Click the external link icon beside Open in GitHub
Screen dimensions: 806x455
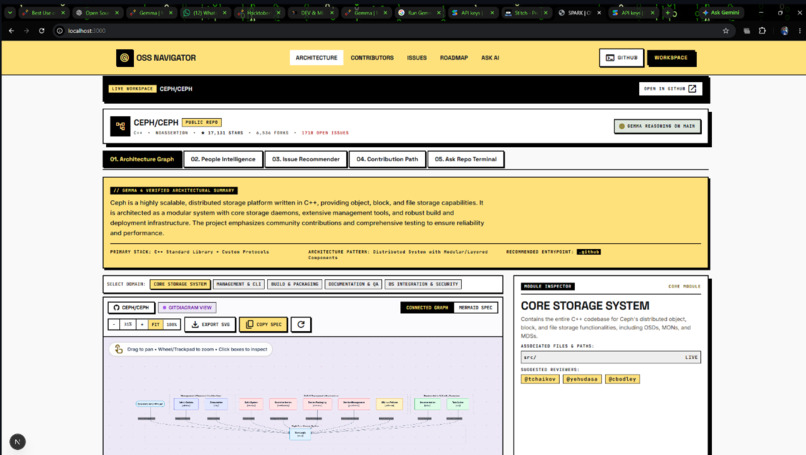692,88
